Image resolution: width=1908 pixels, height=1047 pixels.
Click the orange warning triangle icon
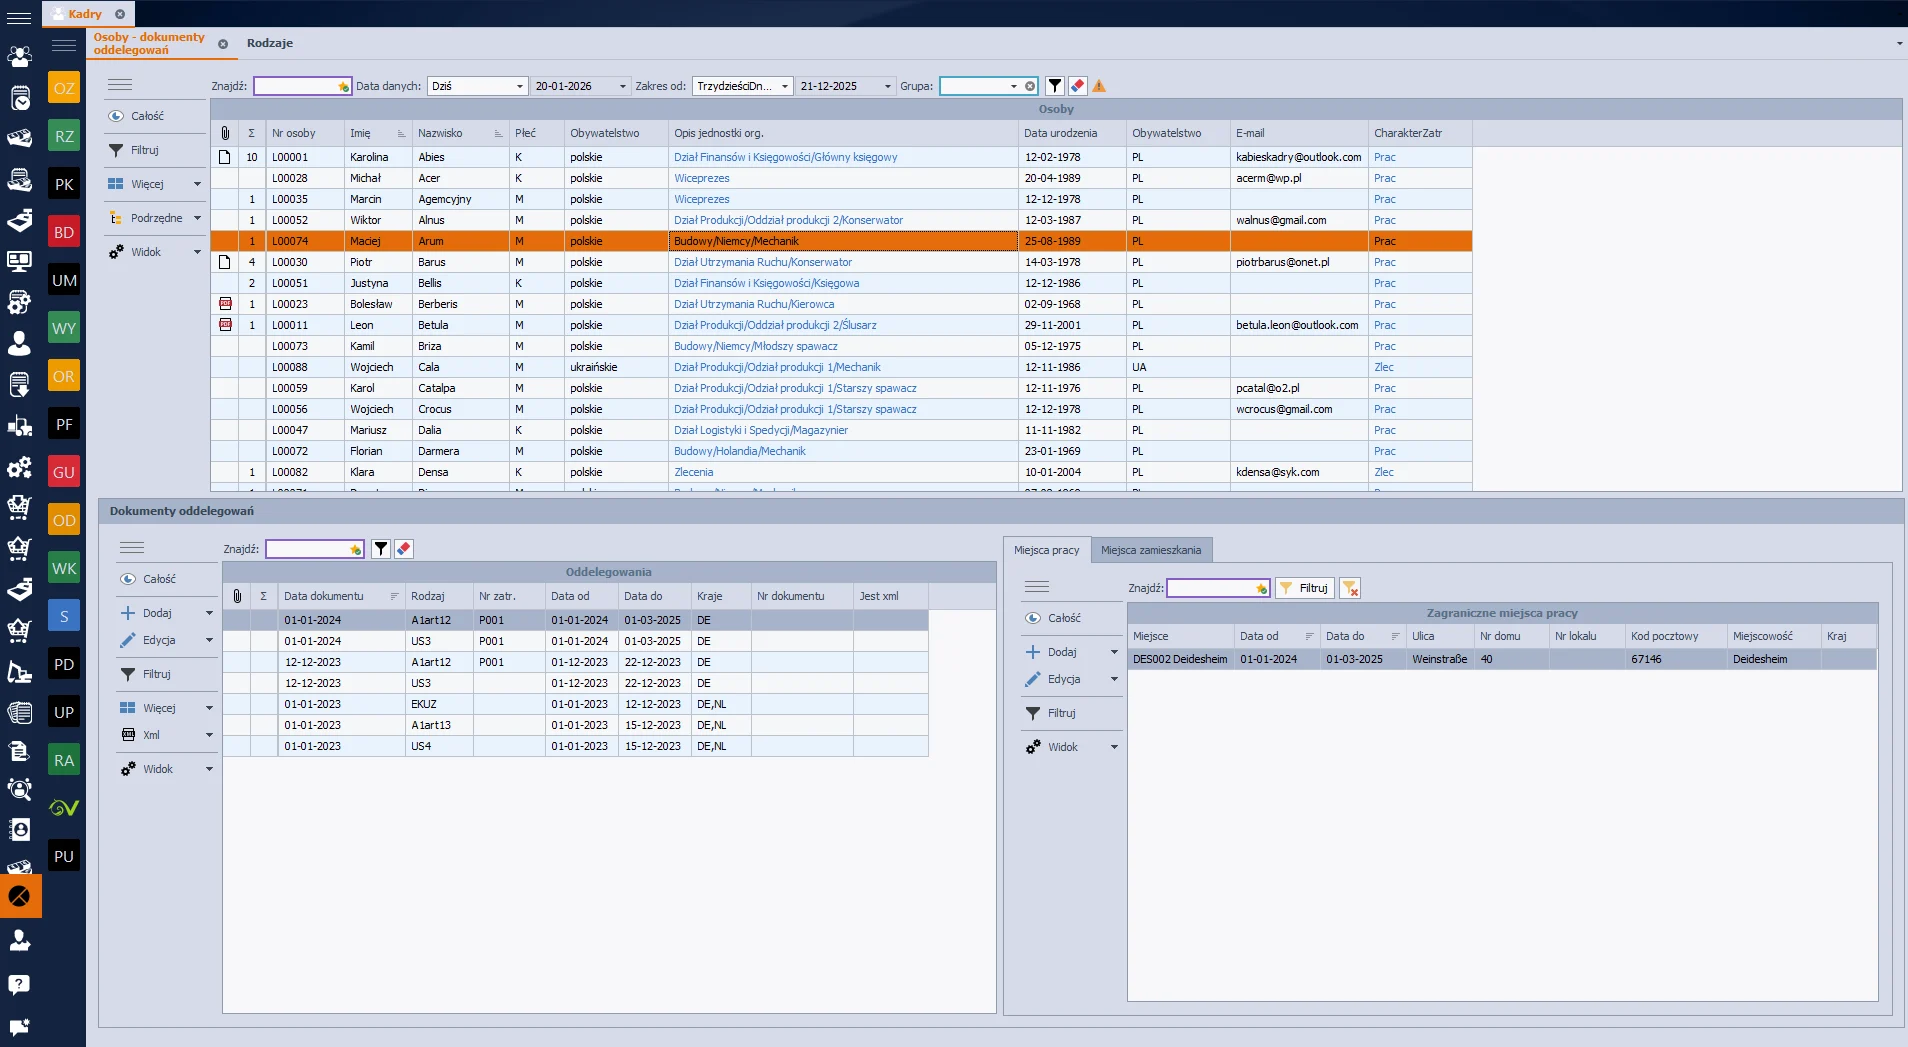(x=1099, y=86)
